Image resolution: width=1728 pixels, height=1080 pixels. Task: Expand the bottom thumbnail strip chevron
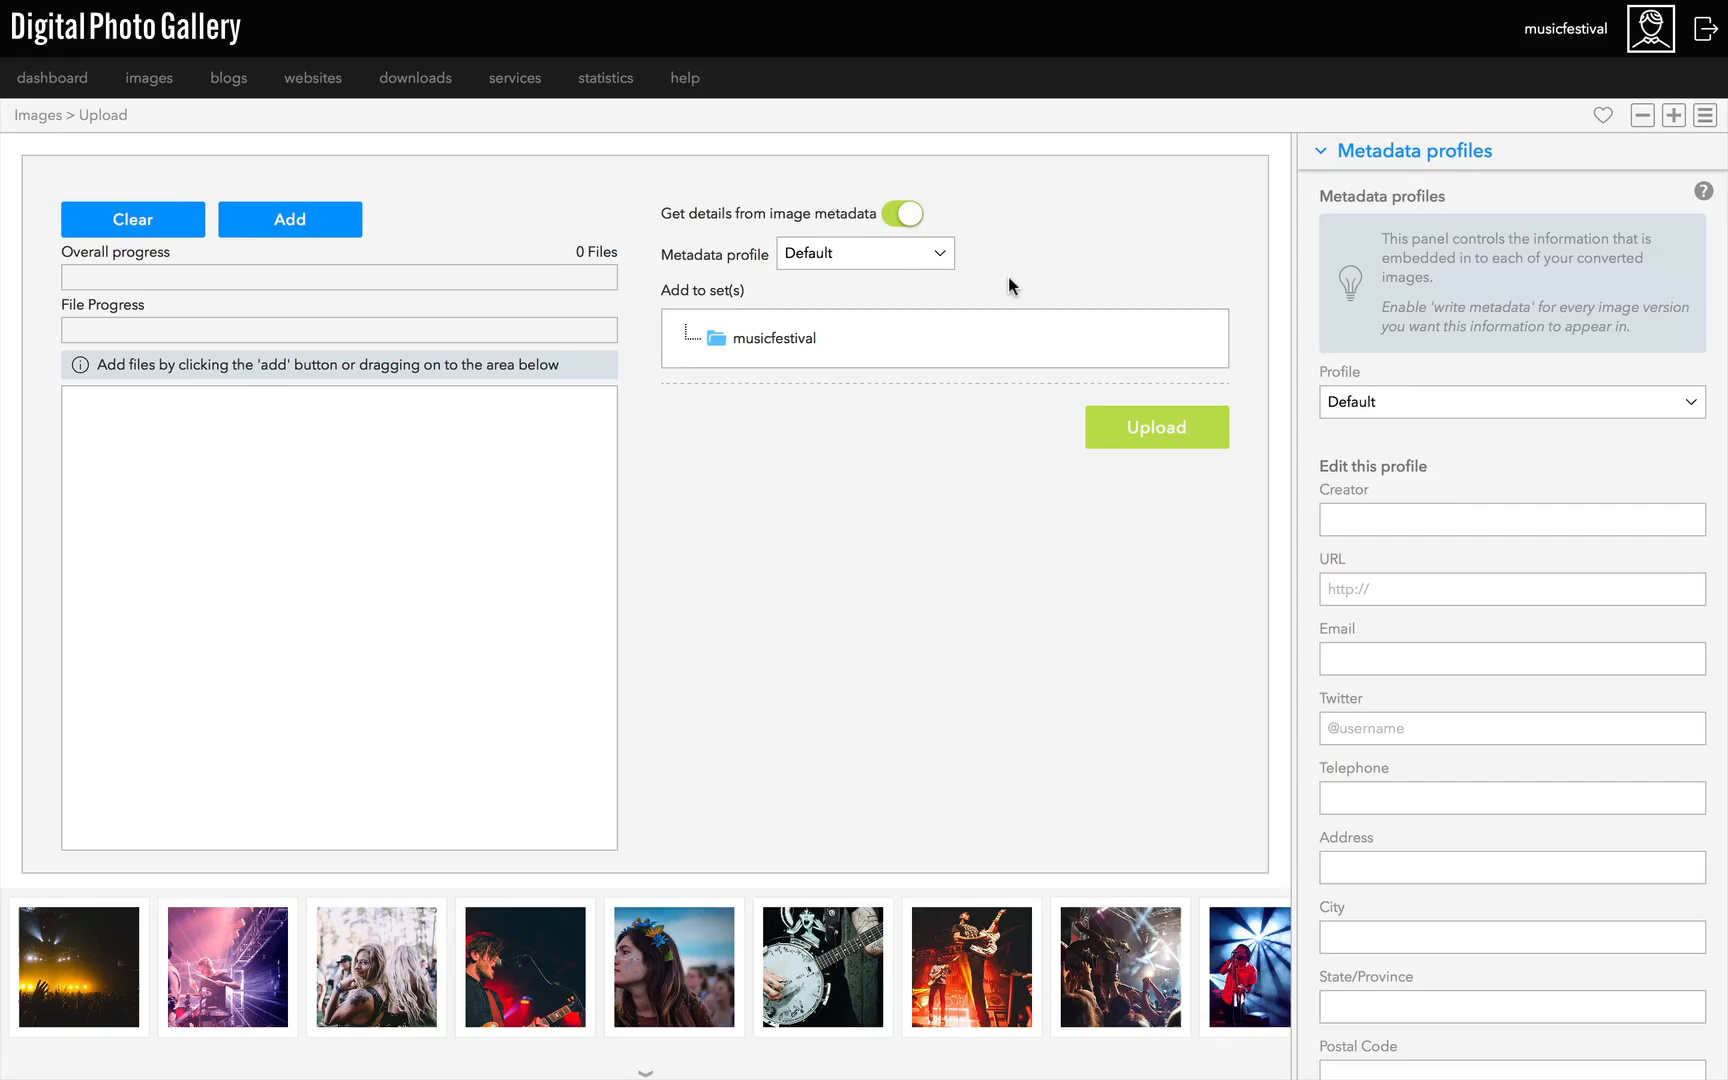point(645,1073)
